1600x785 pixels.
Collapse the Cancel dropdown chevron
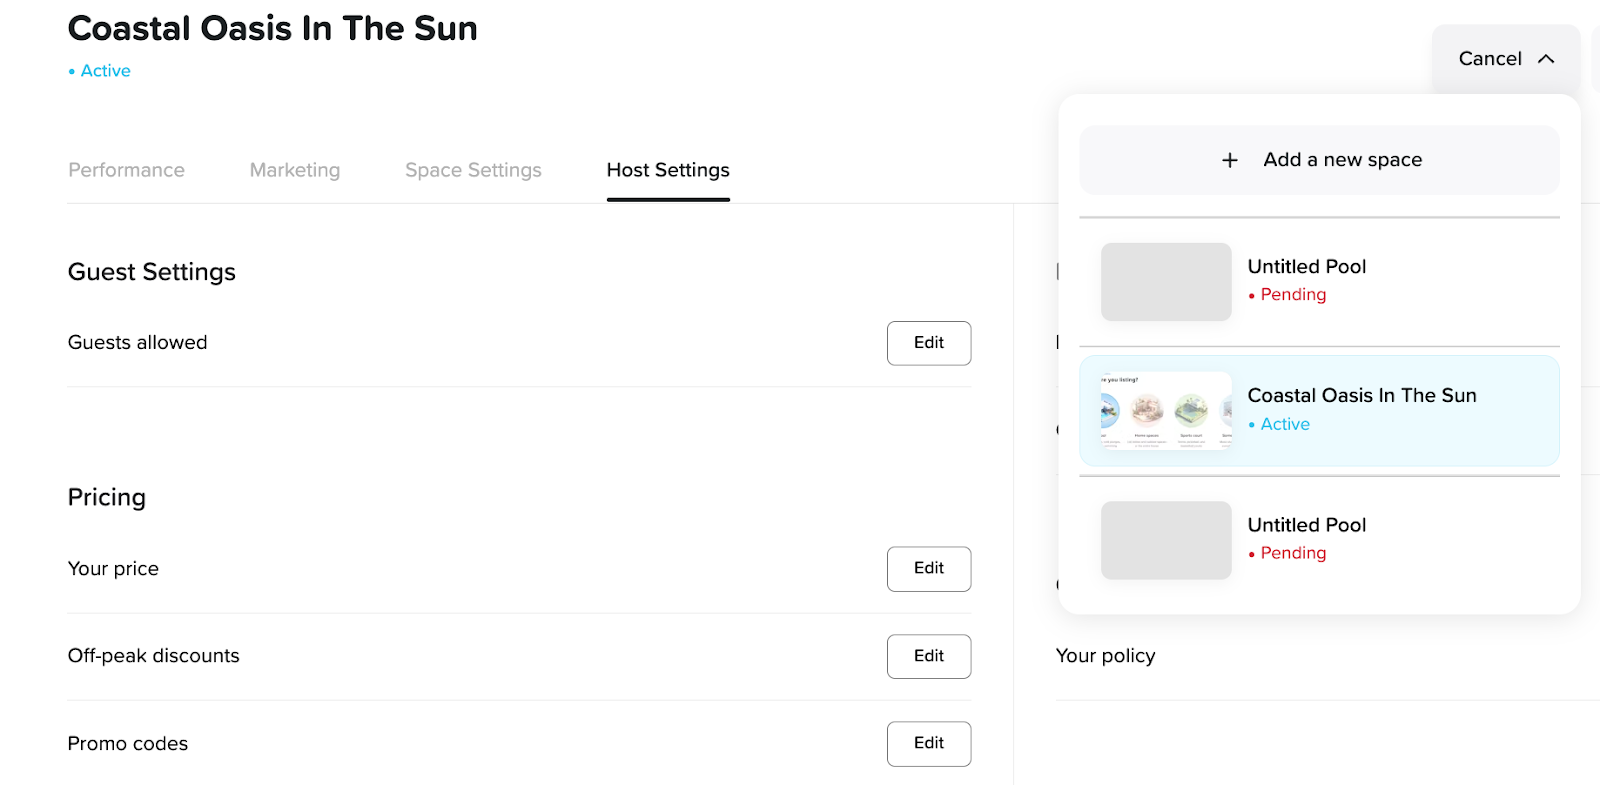pyautogui.click(x=1546, y=59)
